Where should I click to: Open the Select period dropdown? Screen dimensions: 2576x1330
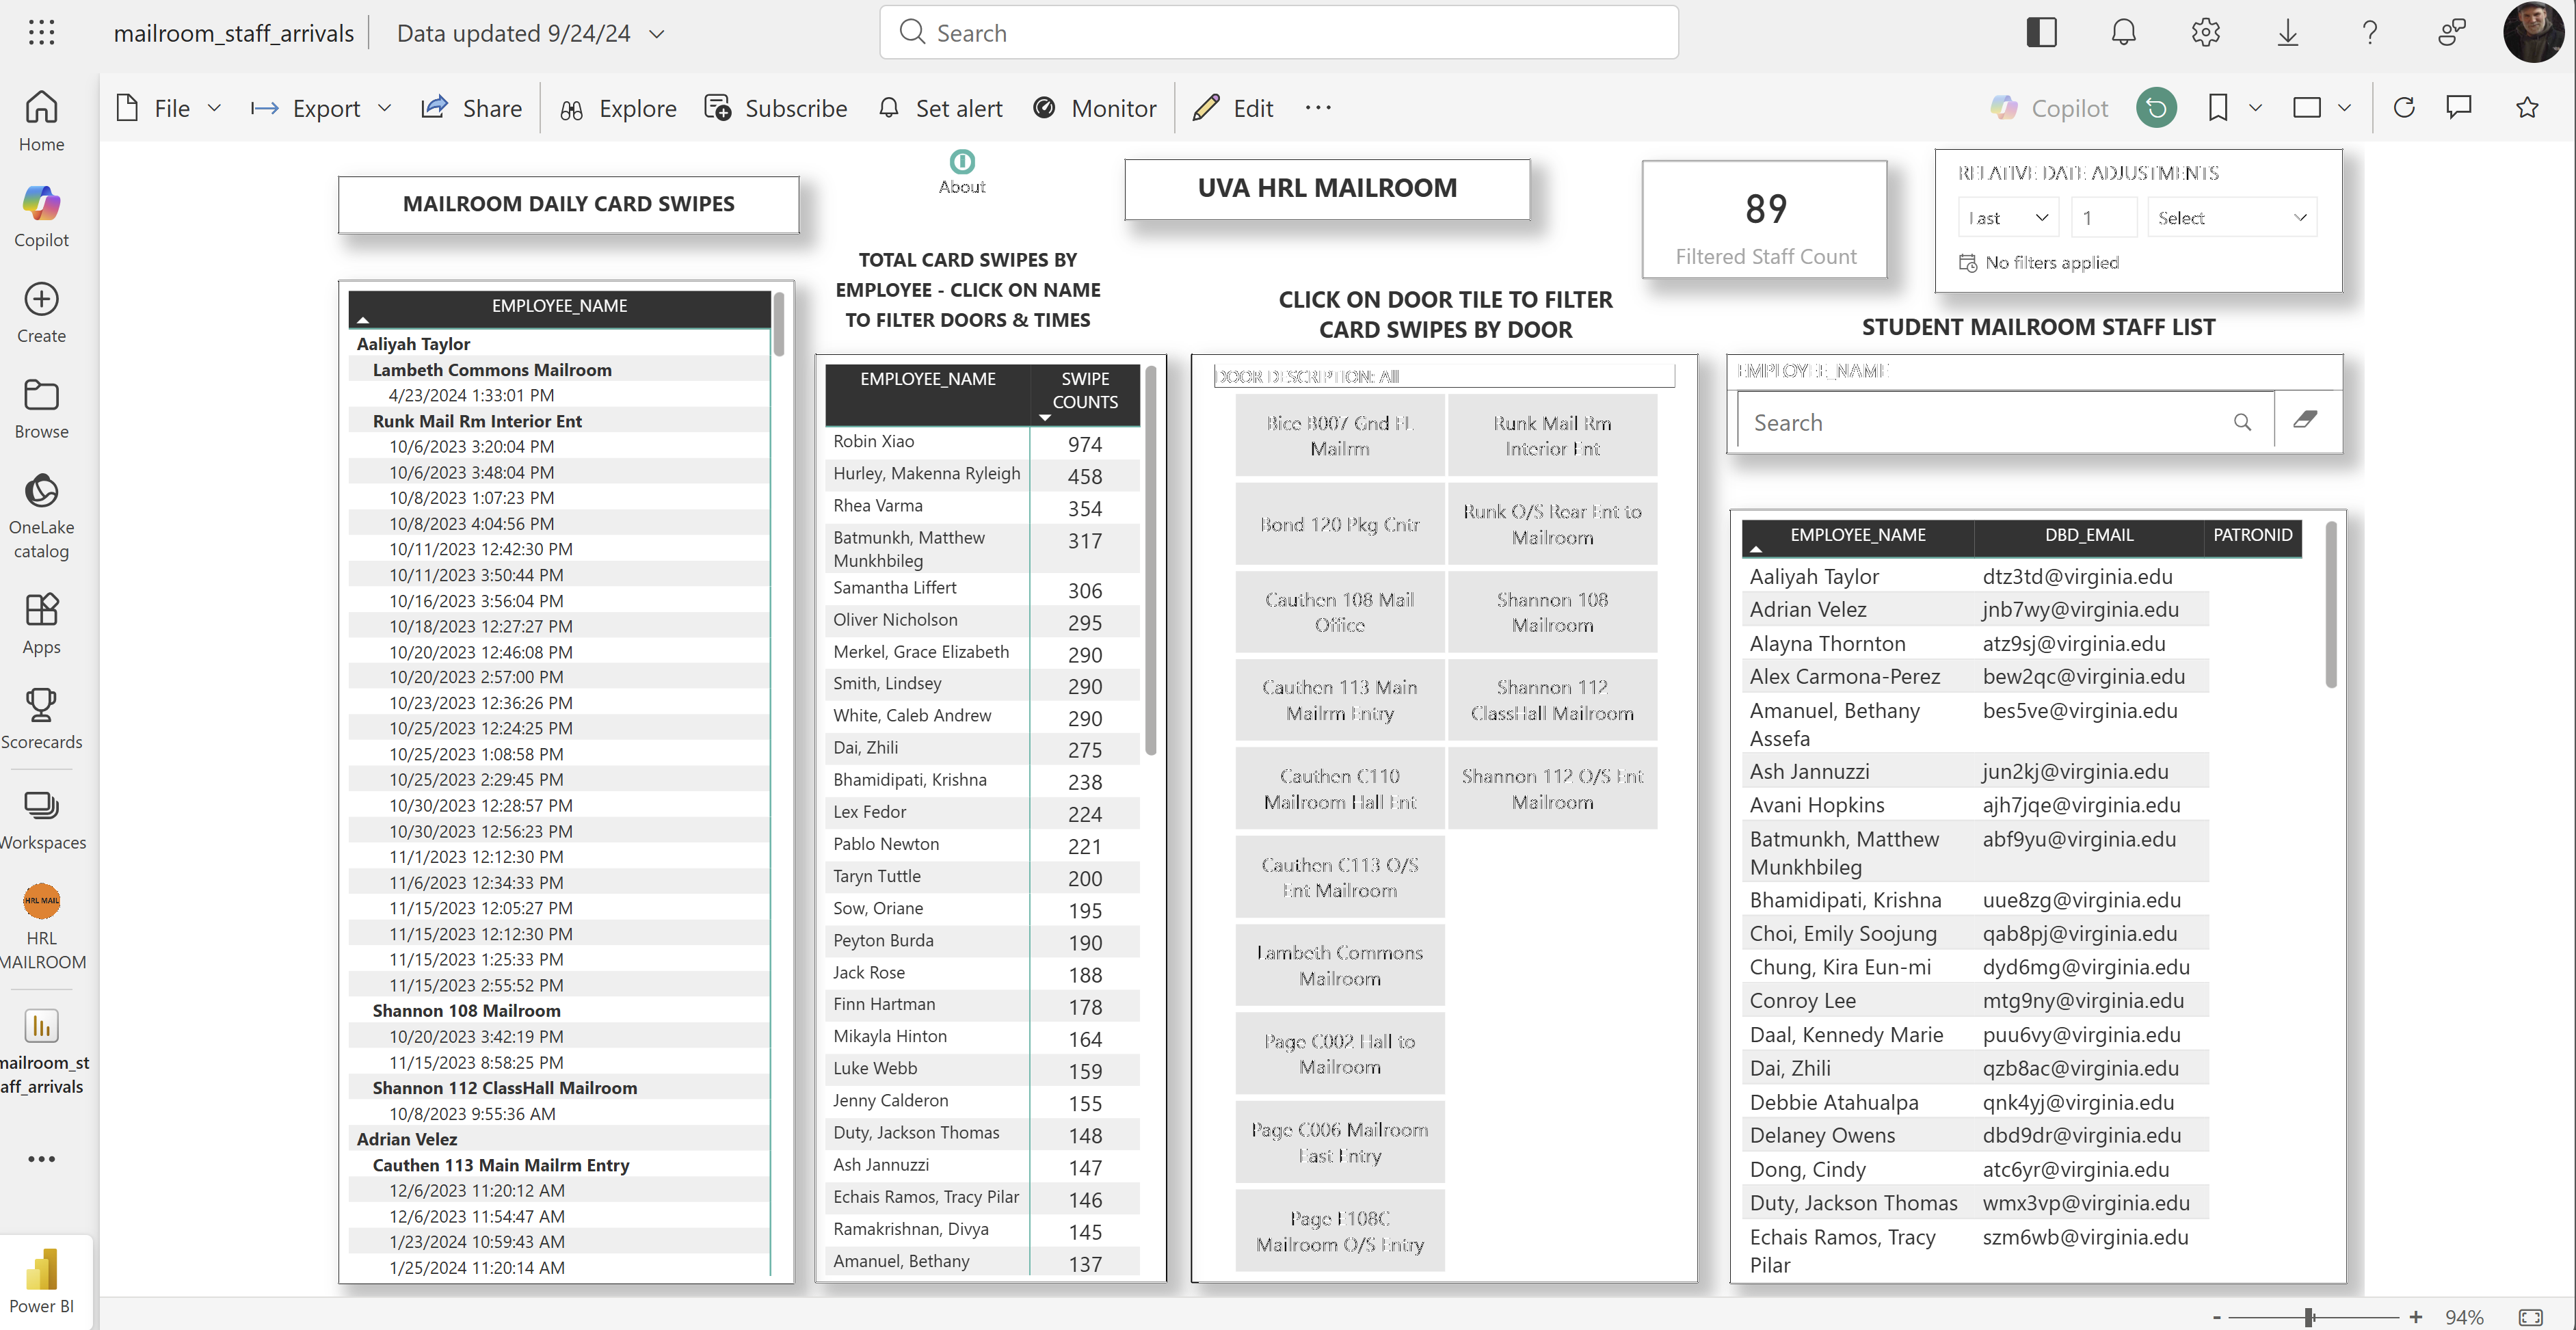(x=2232, y=217)
